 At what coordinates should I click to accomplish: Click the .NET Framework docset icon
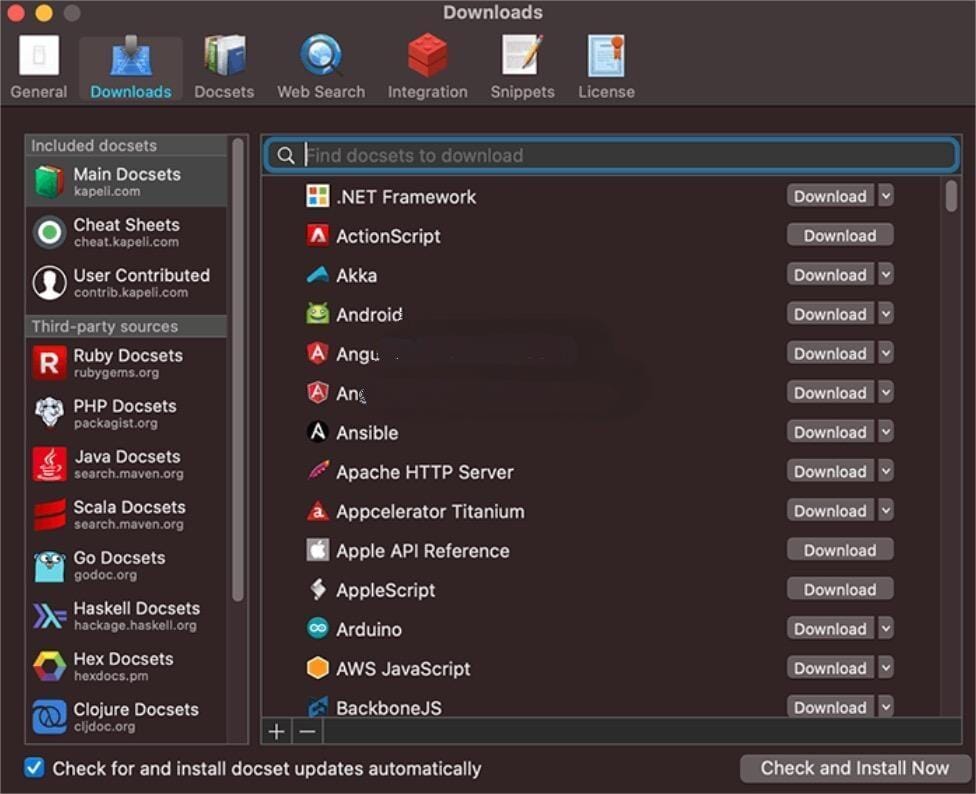click(317, 196)
